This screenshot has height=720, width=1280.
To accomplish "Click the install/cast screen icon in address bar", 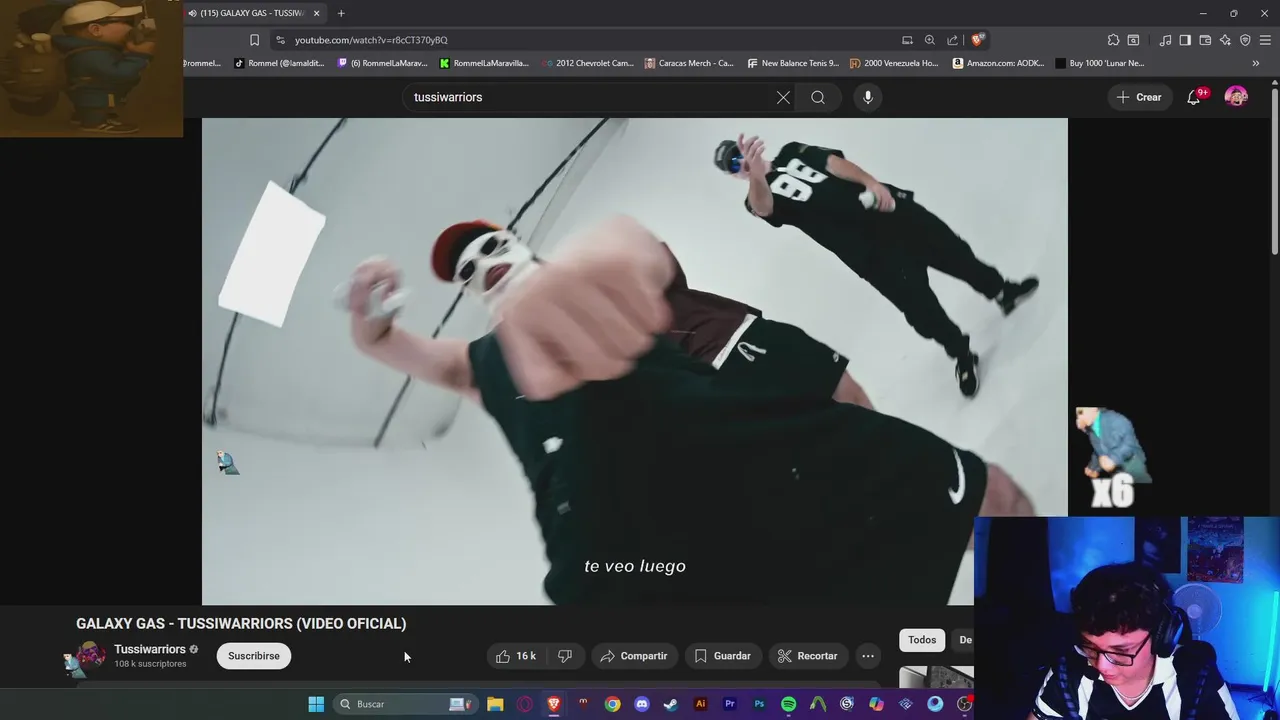I will [x=907, y=40].
